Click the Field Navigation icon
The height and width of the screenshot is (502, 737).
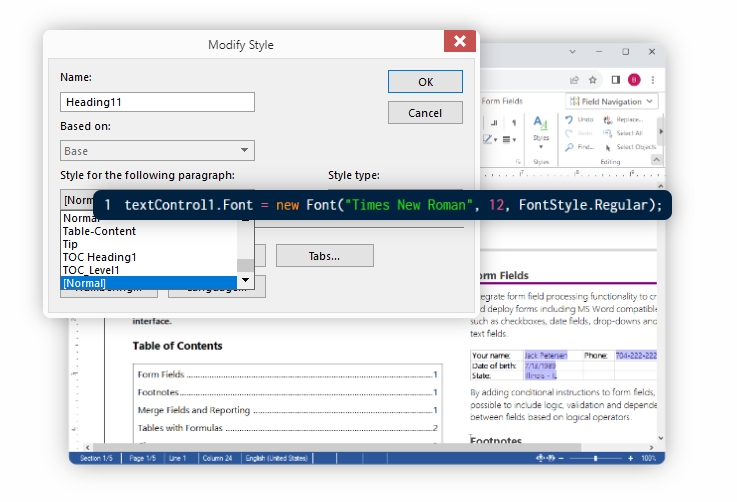[x=575, y=102]
